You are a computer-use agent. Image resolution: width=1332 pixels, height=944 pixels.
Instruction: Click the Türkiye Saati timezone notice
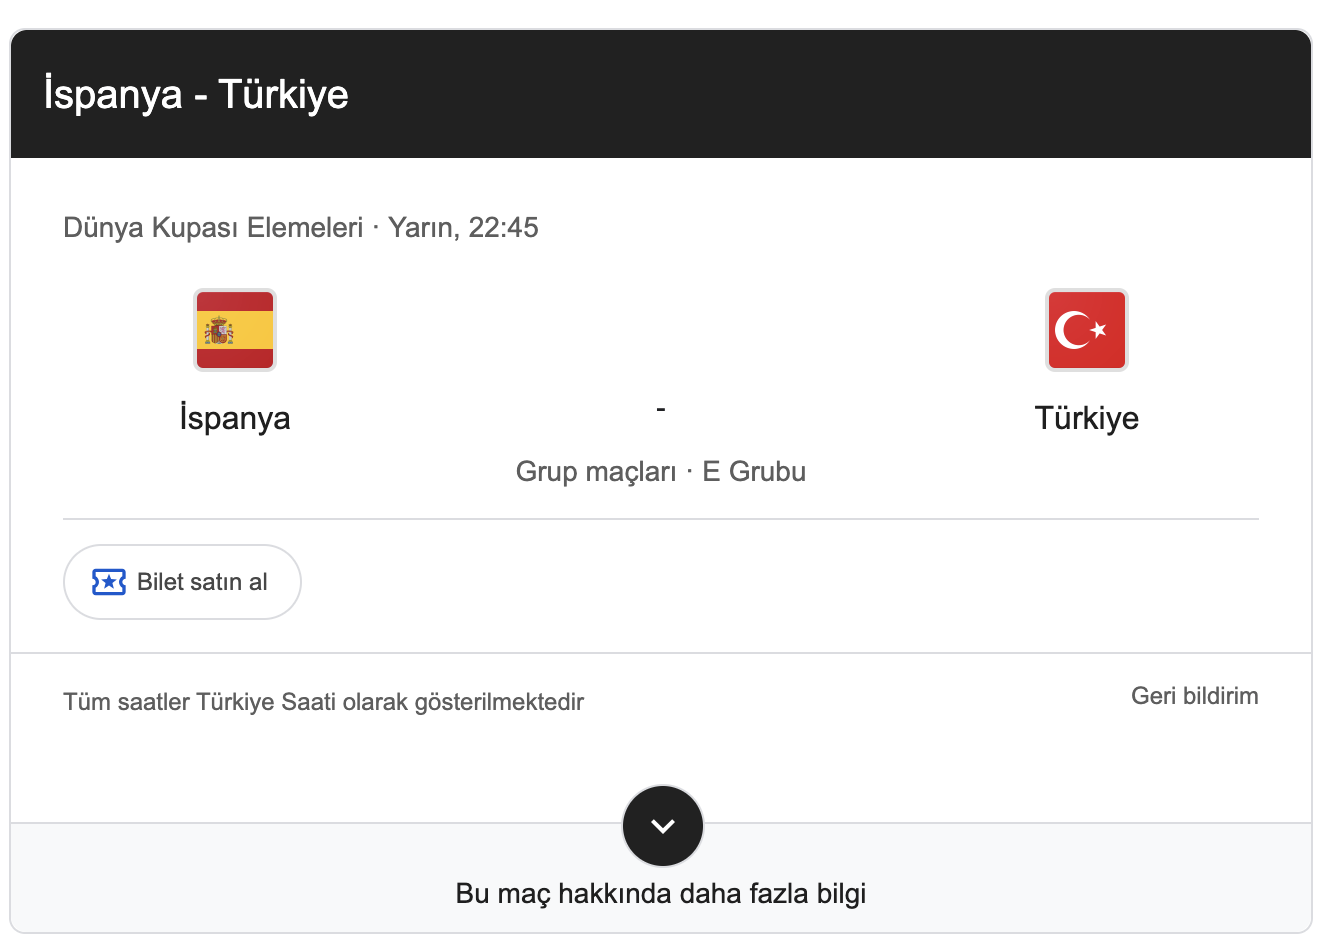(x=323, y=702)
